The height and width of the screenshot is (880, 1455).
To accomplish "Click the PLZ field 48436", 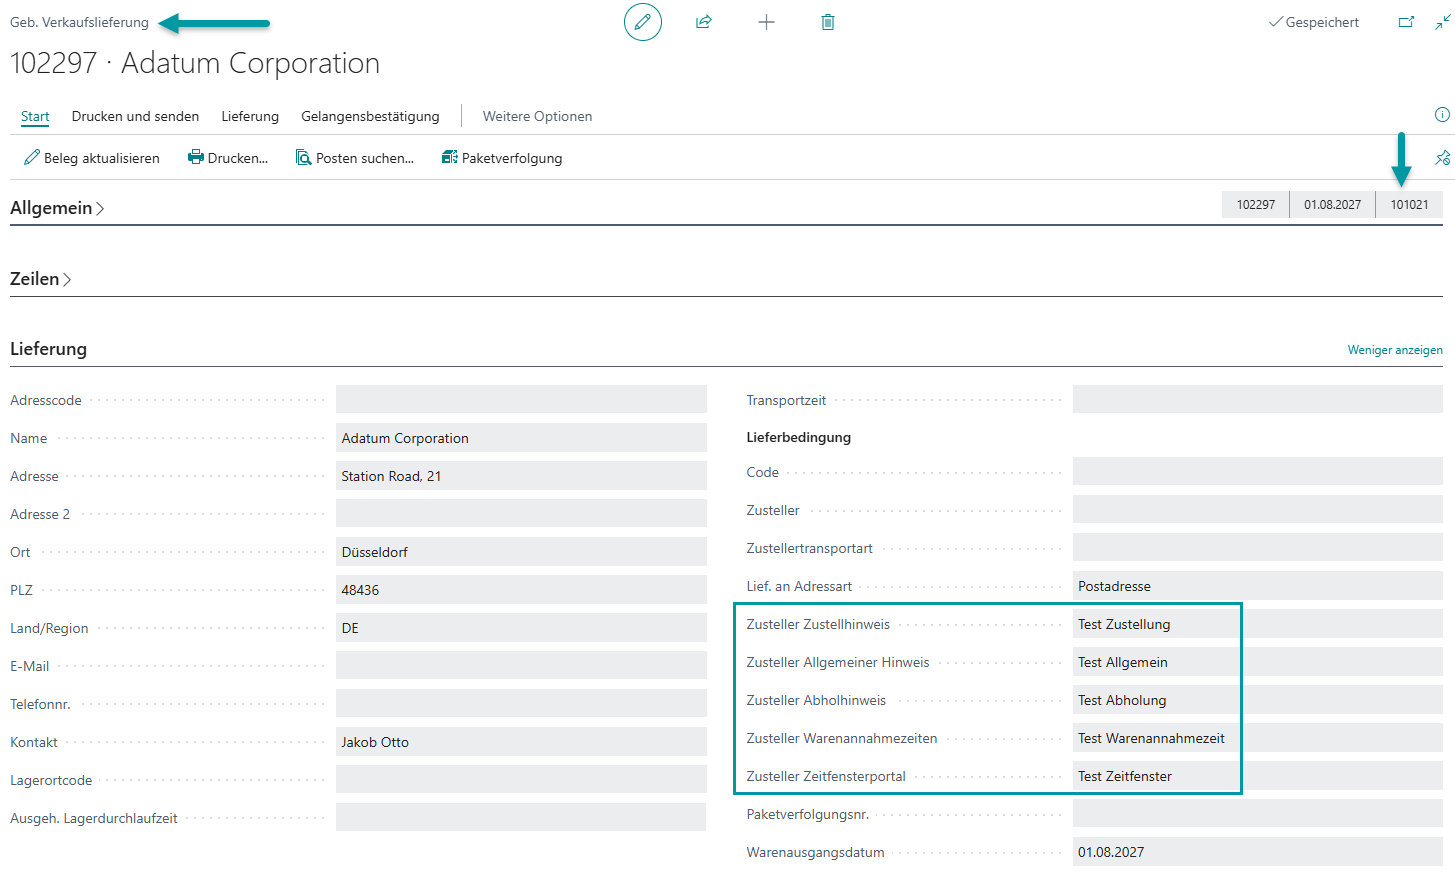I will click(521, 590).
